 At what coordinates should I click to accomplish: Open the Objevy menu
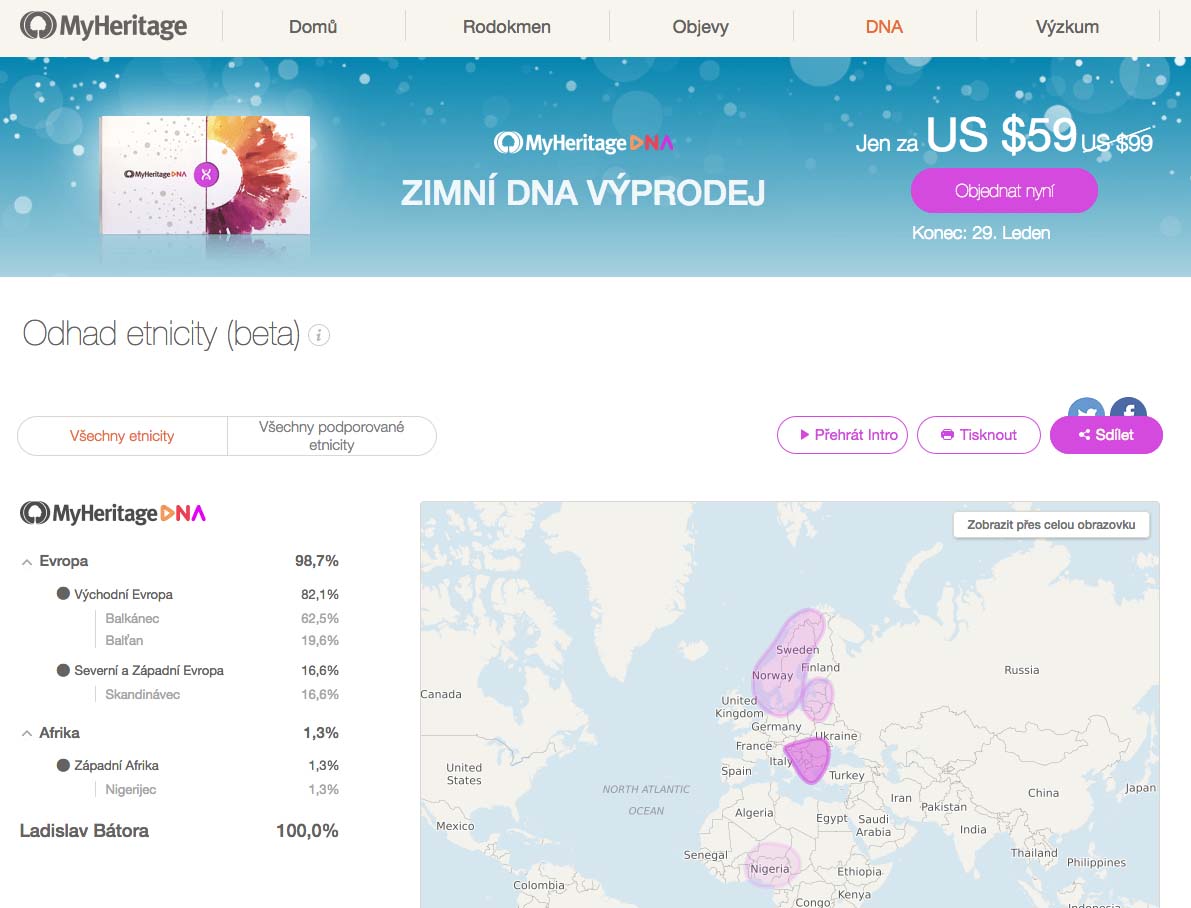tap(700, 27)
